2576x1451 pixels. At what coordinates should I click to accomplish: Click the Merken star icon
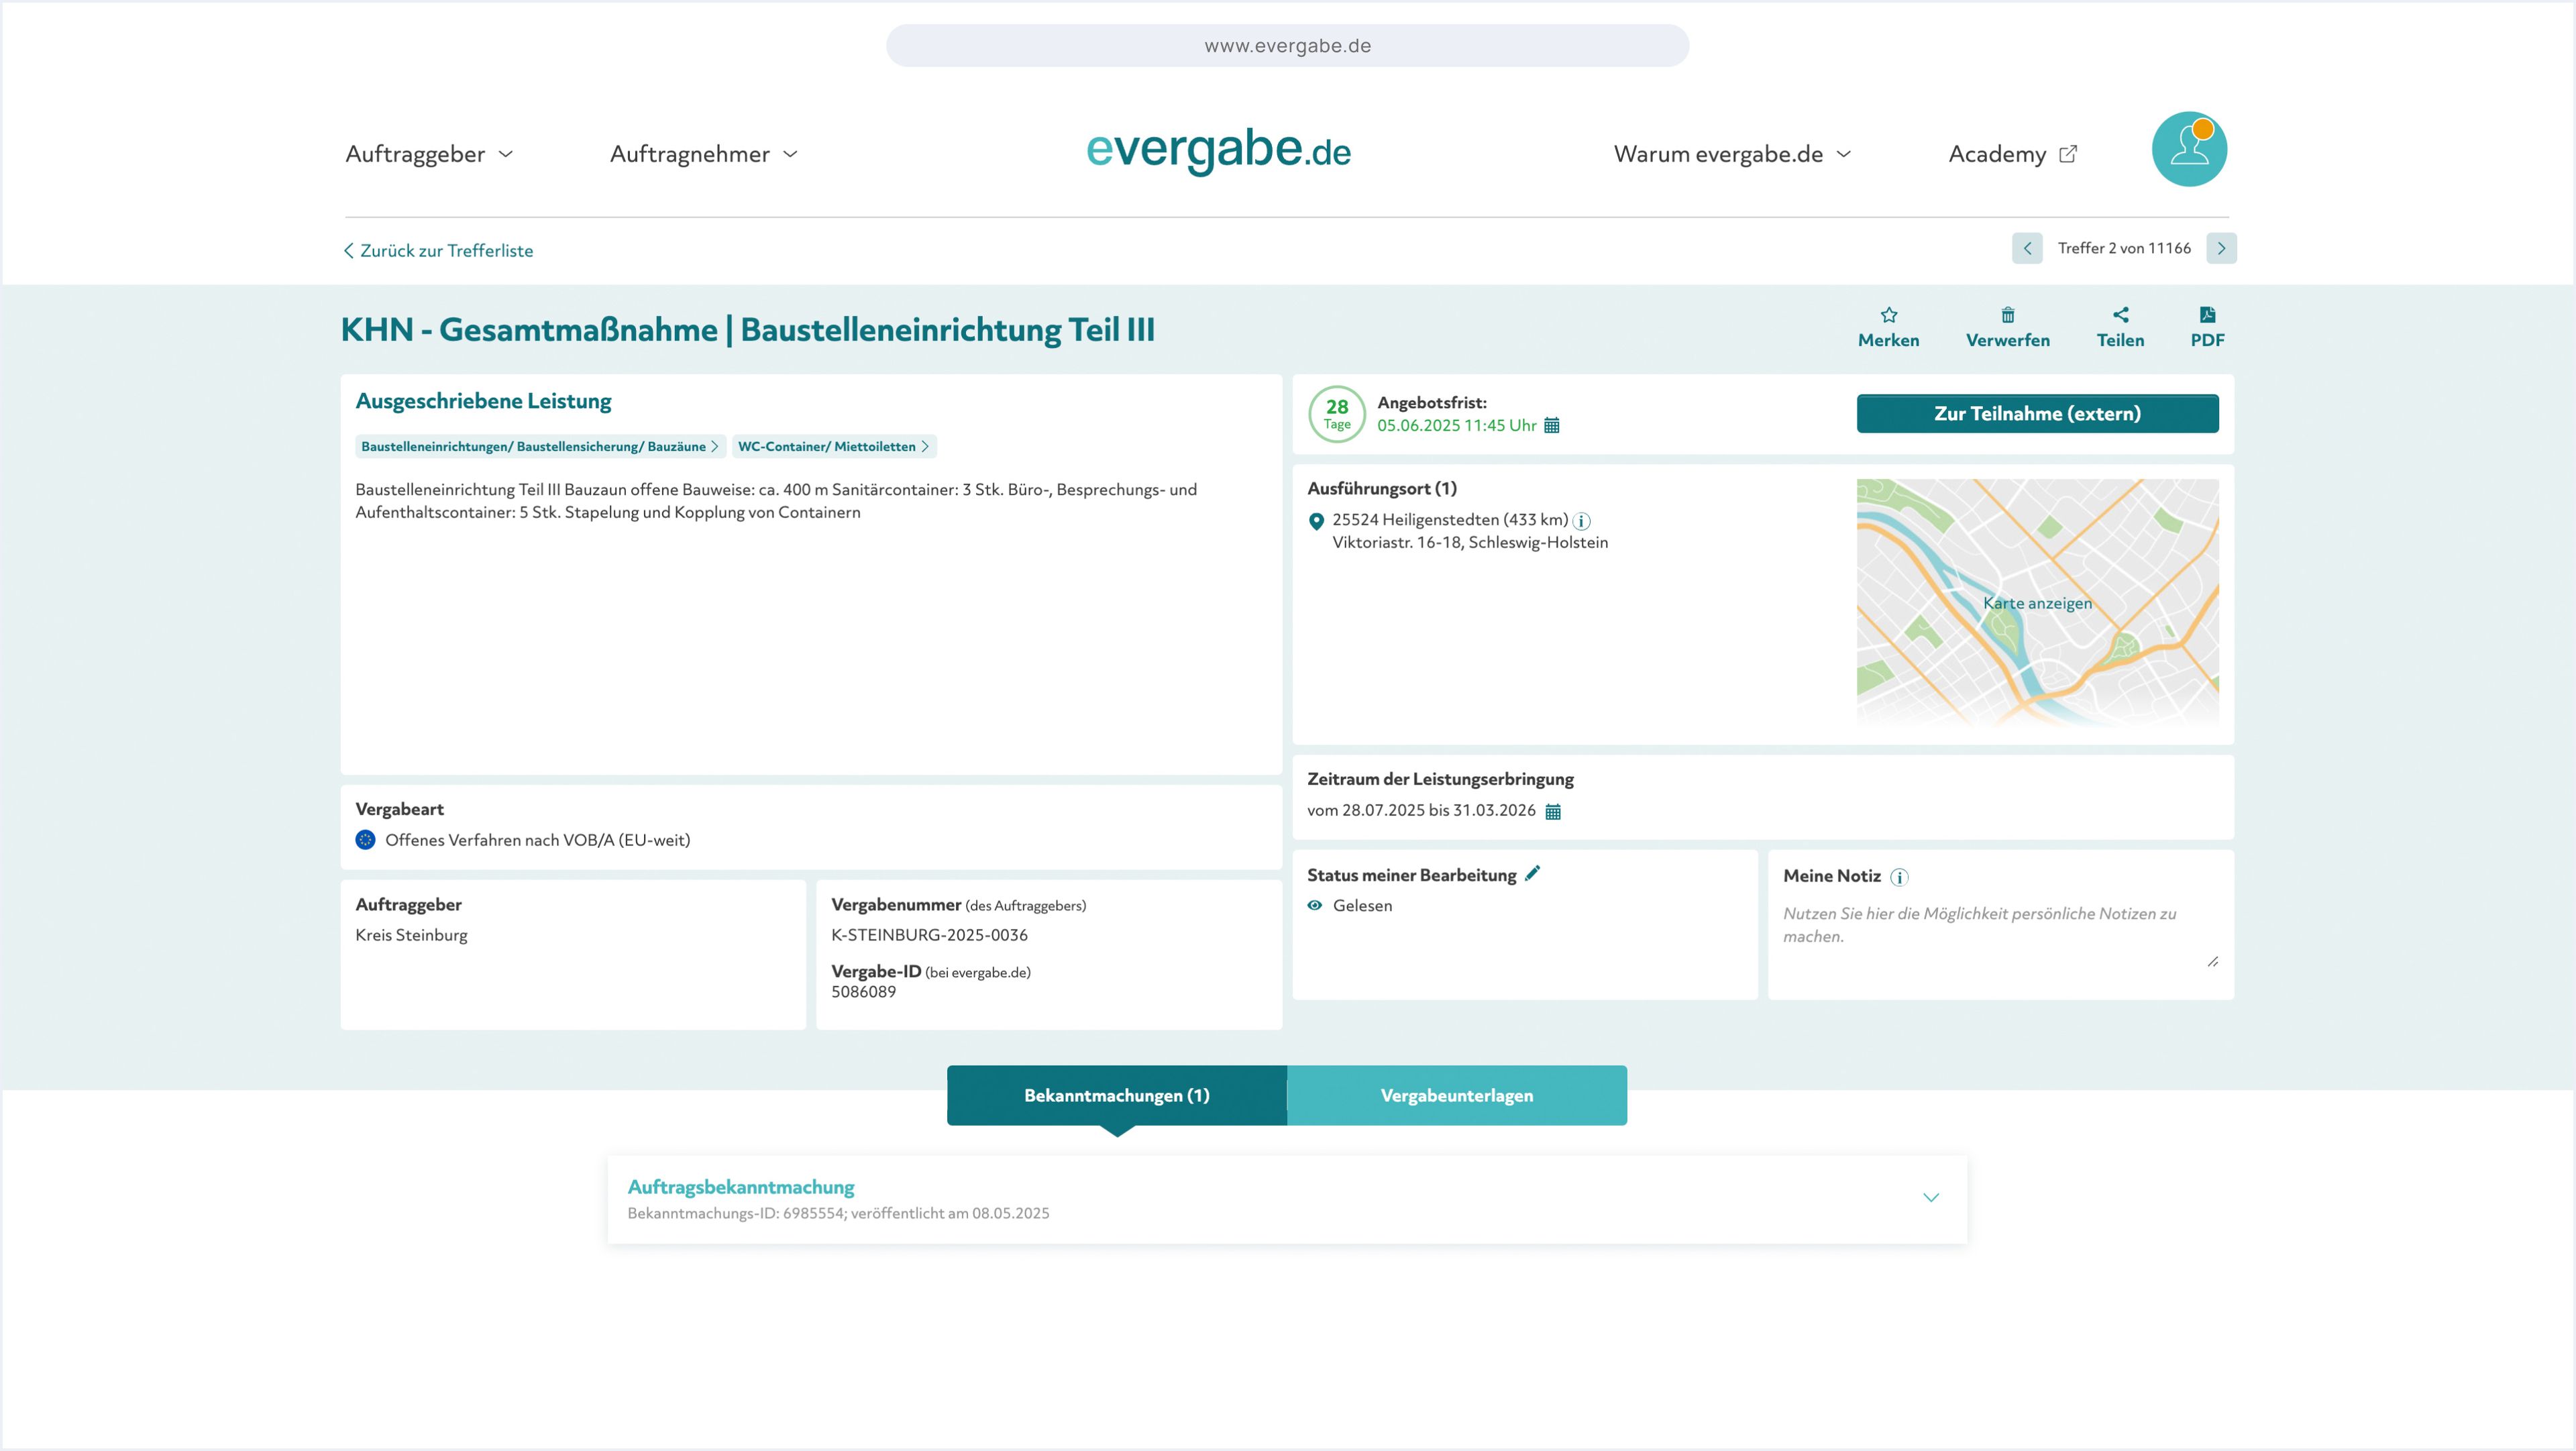coord(1888,315)
